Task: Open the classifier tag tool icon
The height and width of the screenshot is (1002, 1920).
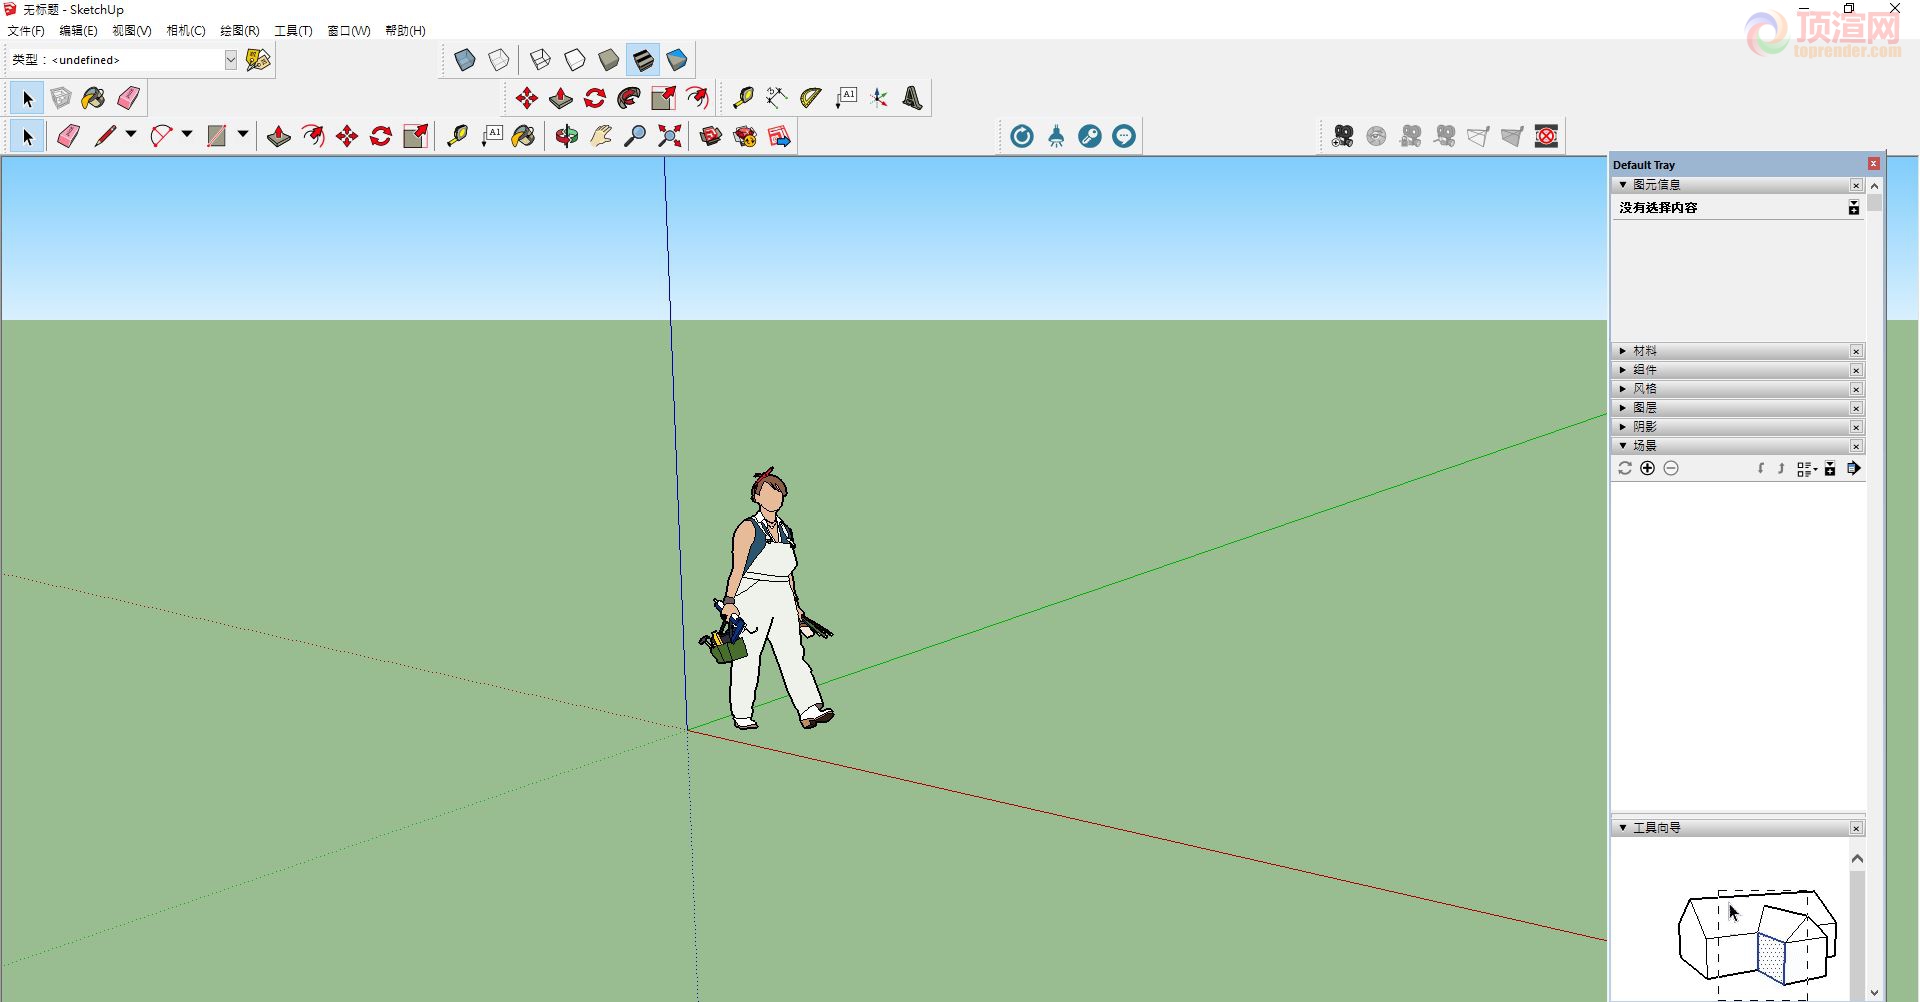Action: (258, 60)
